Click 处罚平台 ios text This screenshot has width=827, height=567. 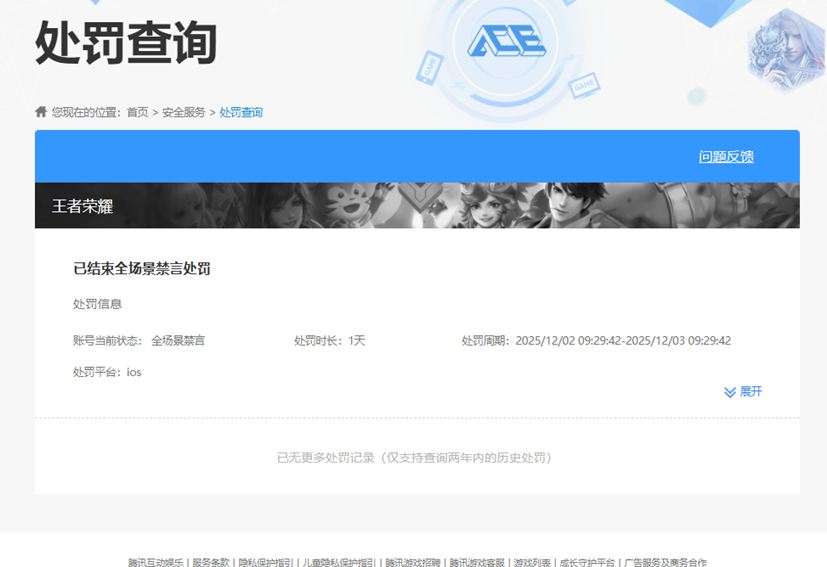click(x=107, y=372)
